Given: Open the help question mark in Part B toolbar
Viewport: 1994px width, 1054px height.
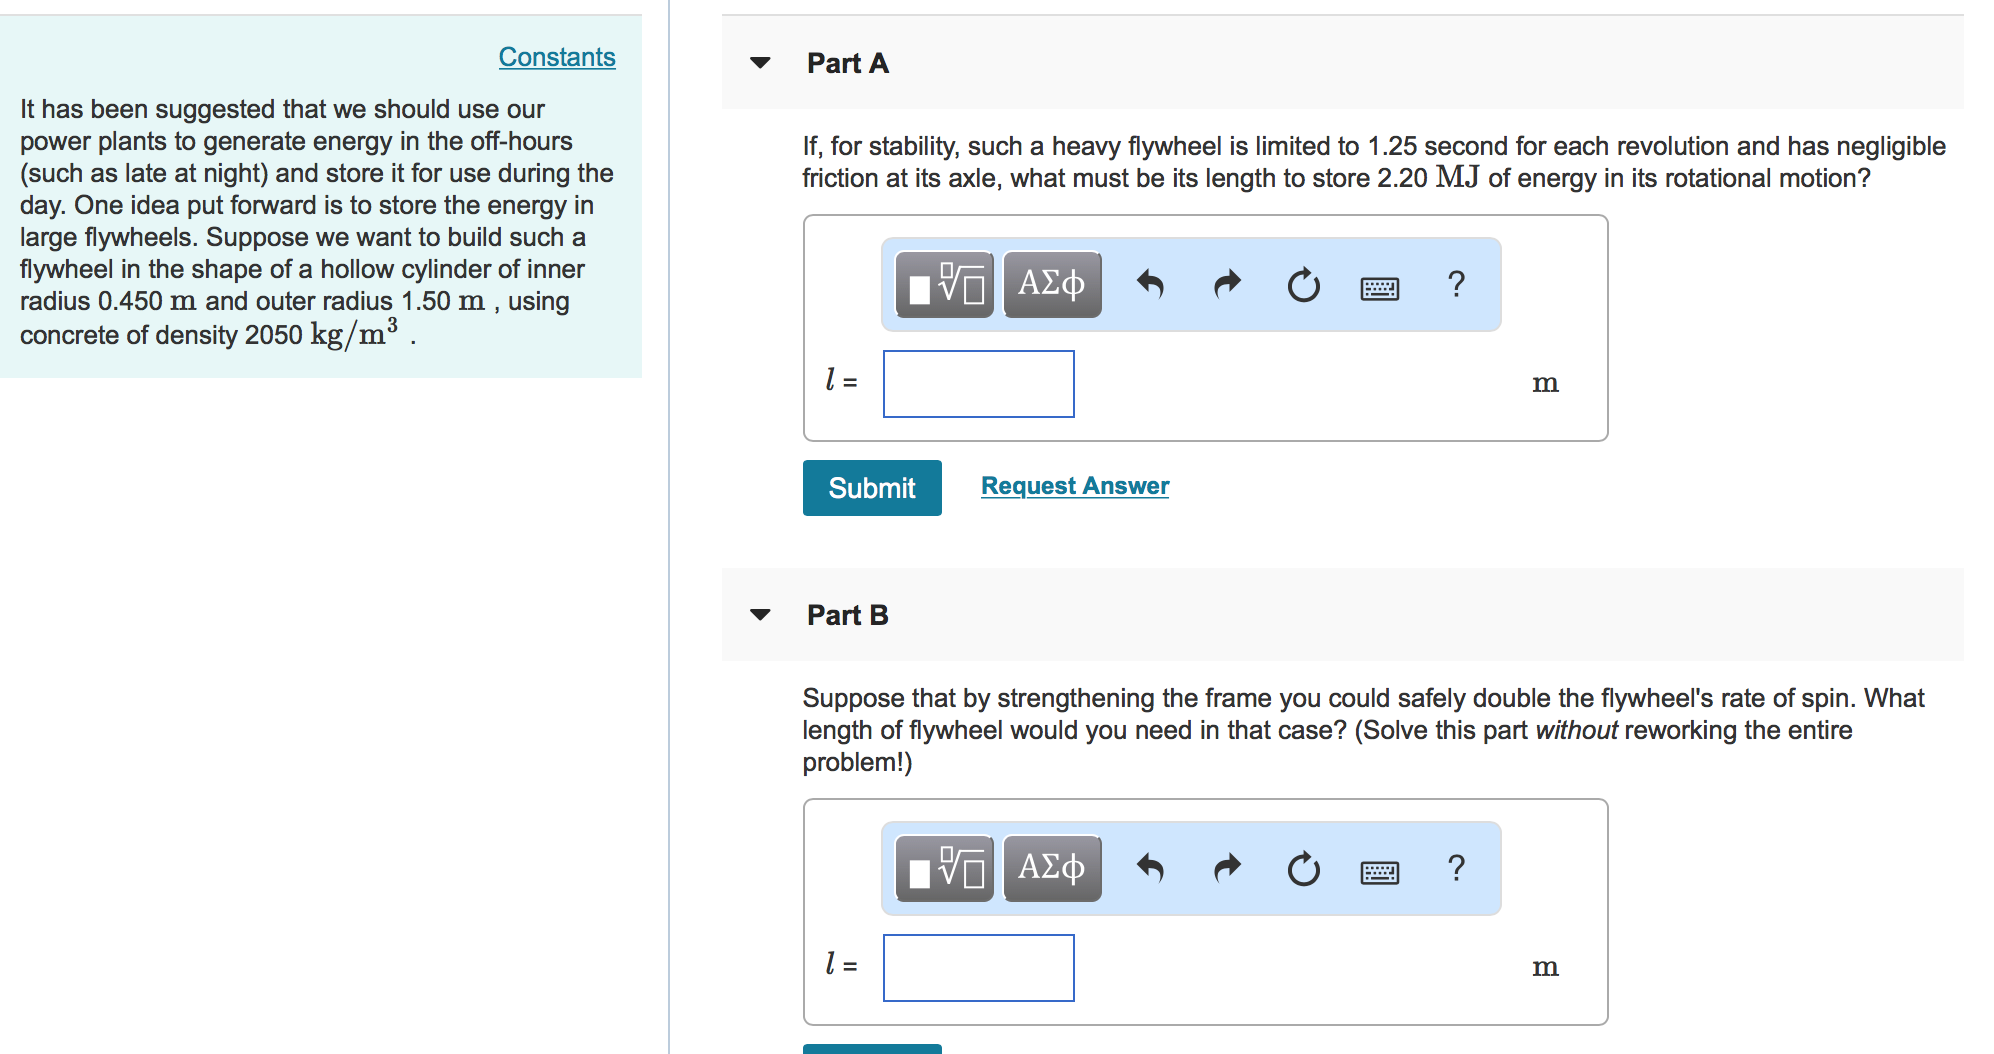Looking at the screenshot, I should (1455, 868).
